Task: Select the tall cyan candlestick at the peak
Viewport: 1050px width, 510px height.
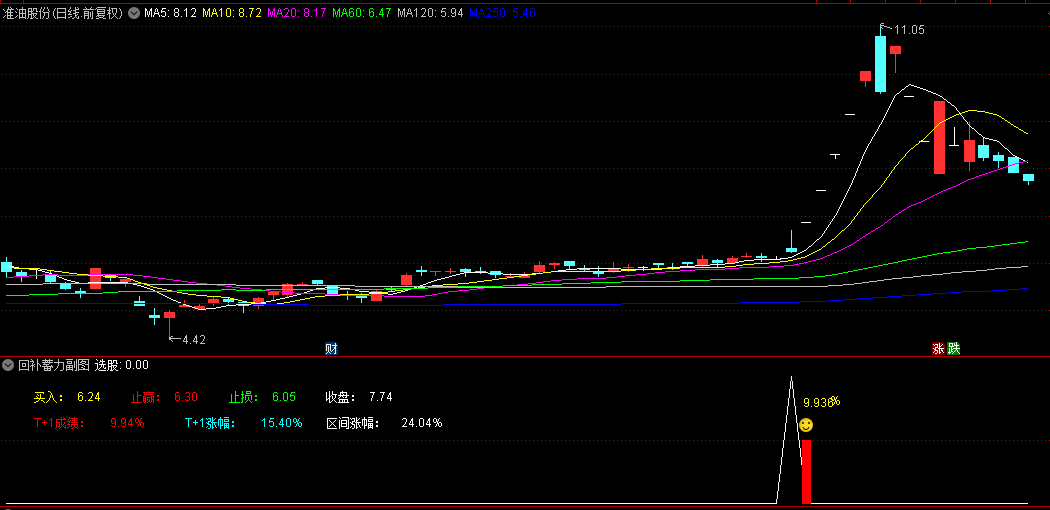Action: click(880, 64)
